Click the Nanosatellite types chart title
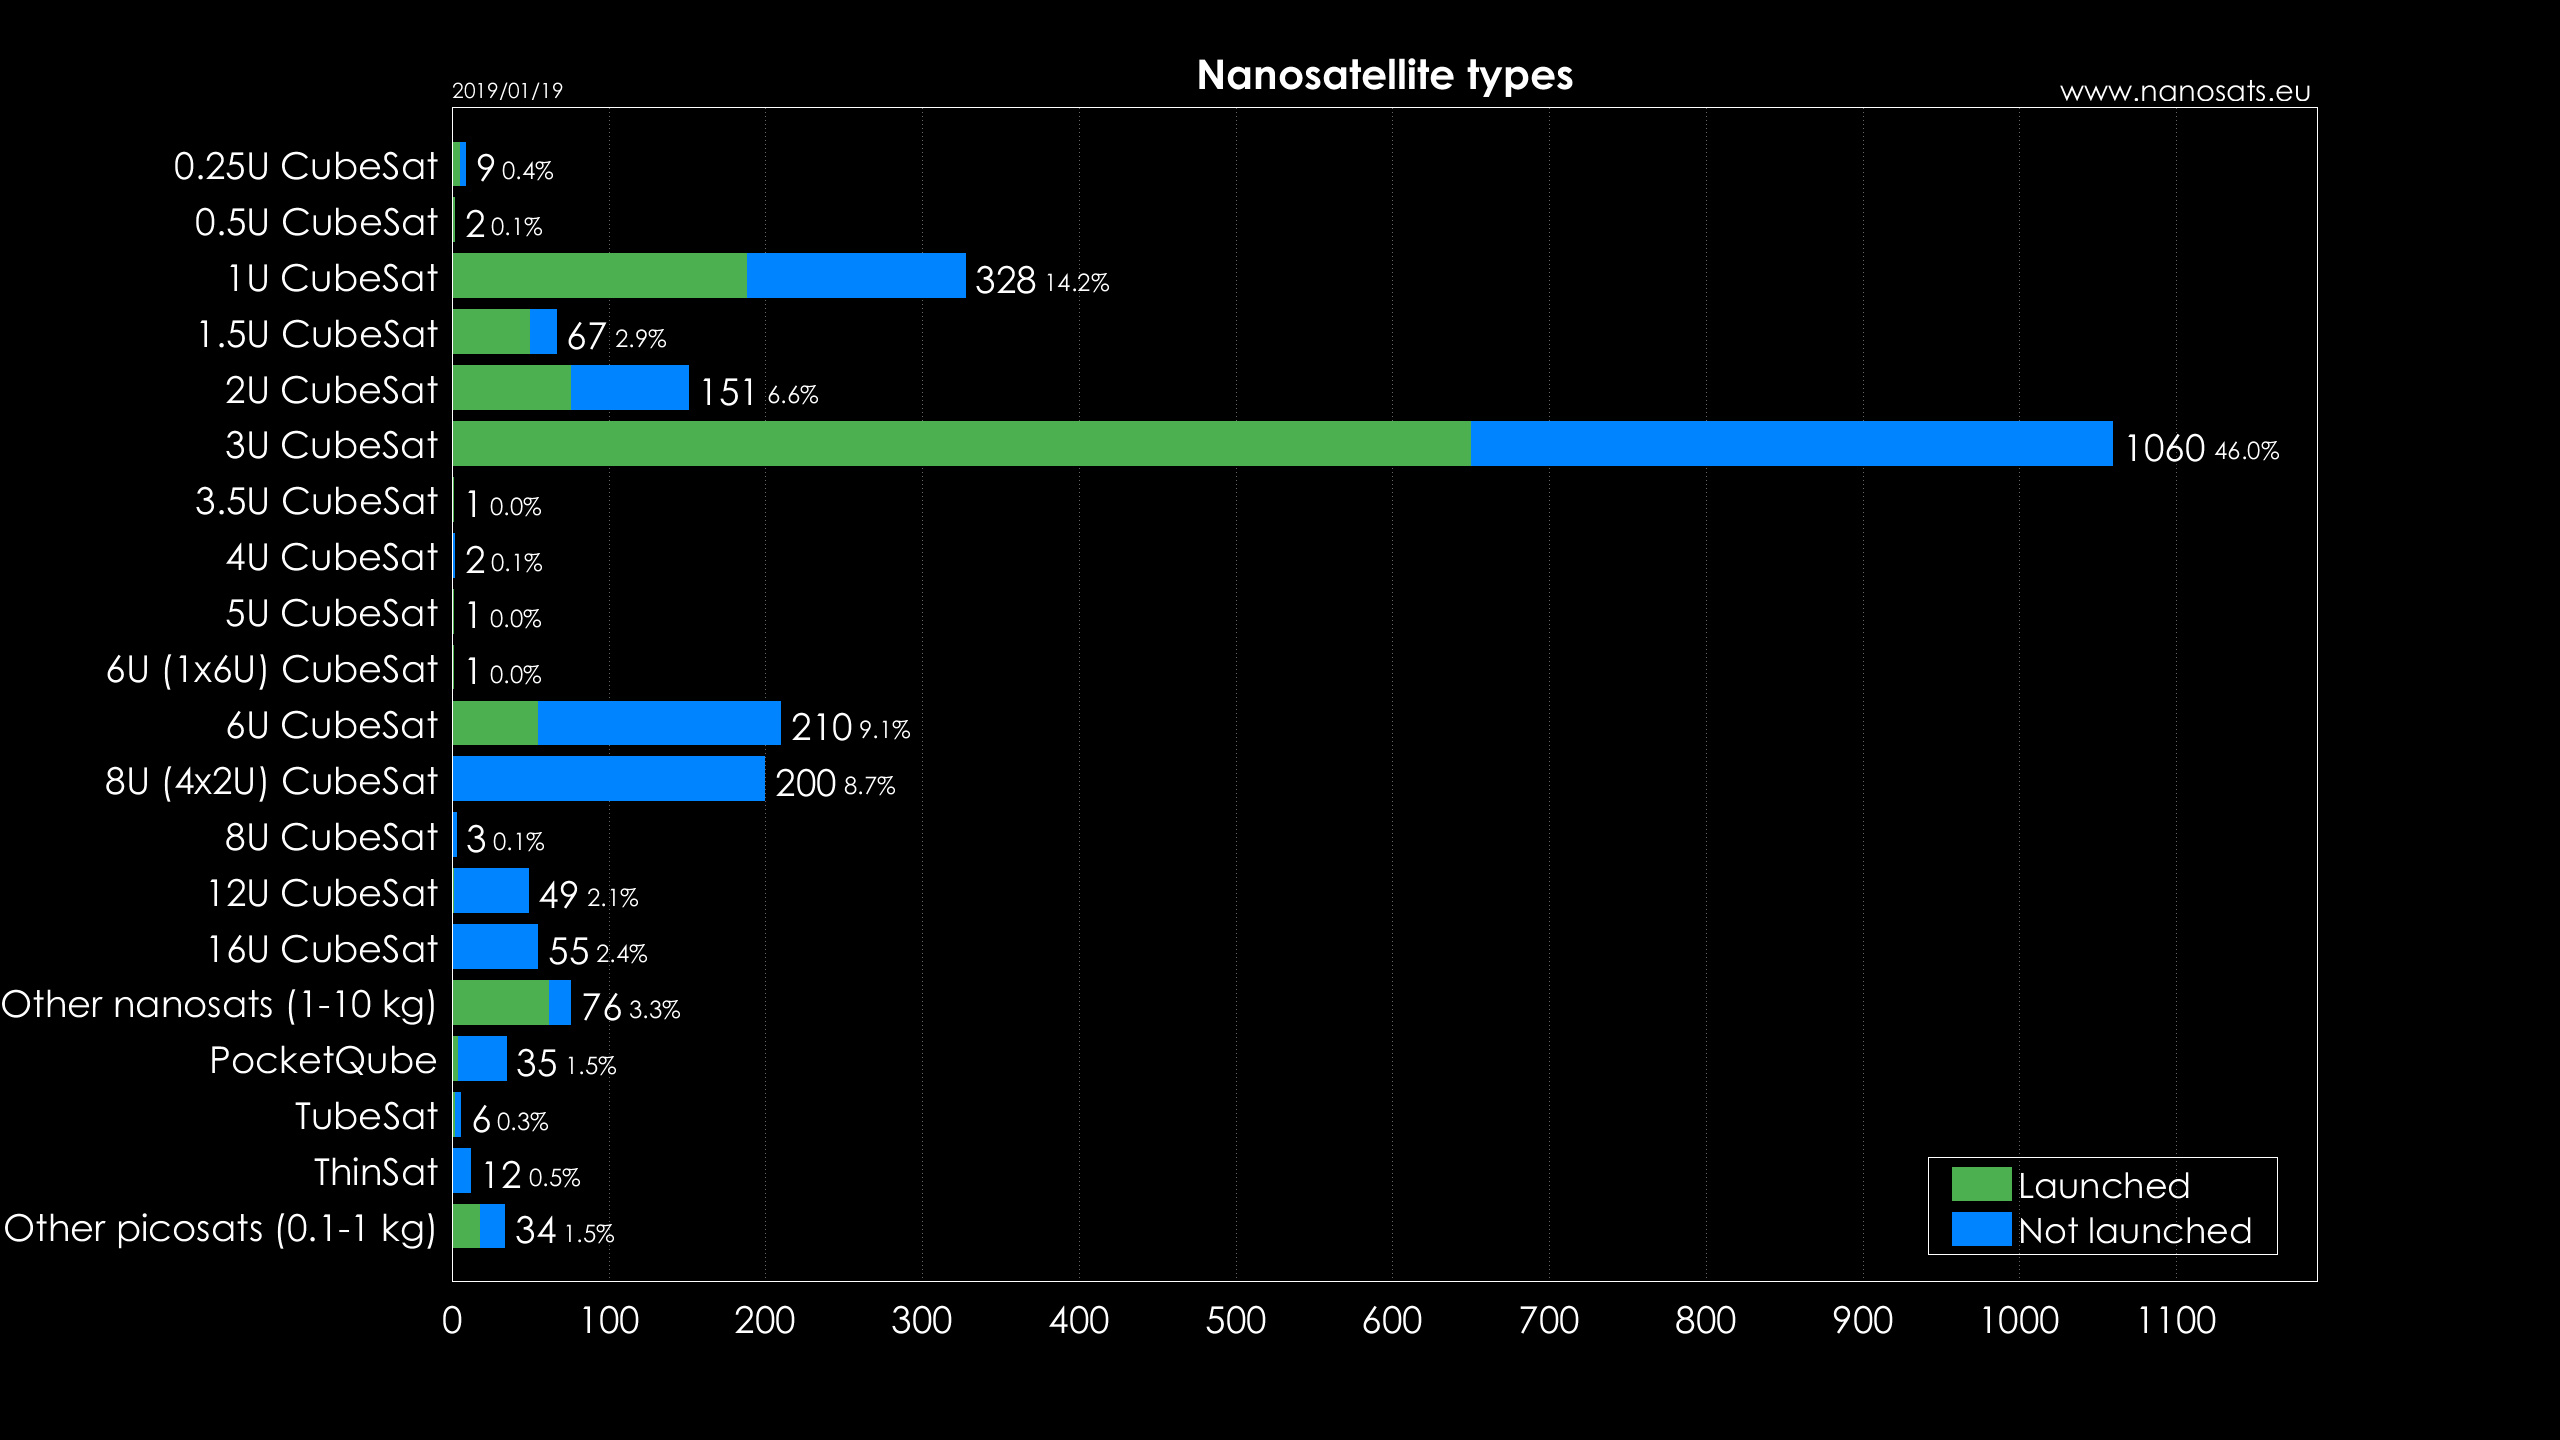Image resolution: width=2560 pixels, height=1440 pixels. pos(1384,75)
